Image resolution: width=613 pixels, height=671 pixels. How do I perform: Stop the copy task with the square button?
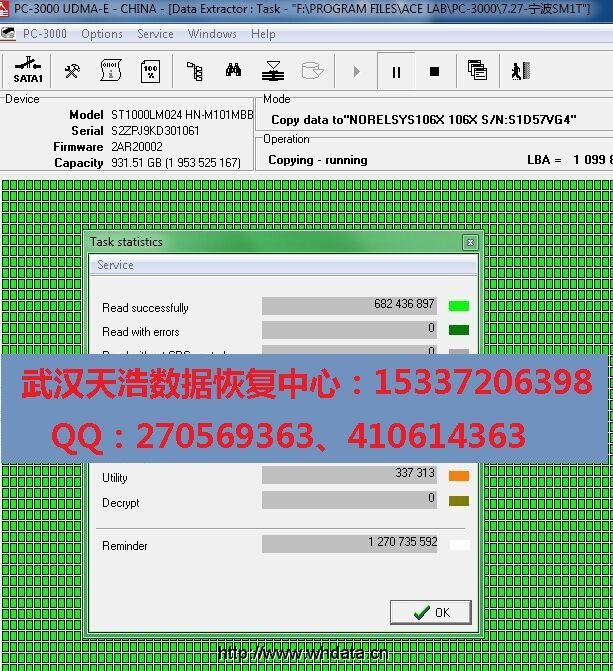[434, 71]
